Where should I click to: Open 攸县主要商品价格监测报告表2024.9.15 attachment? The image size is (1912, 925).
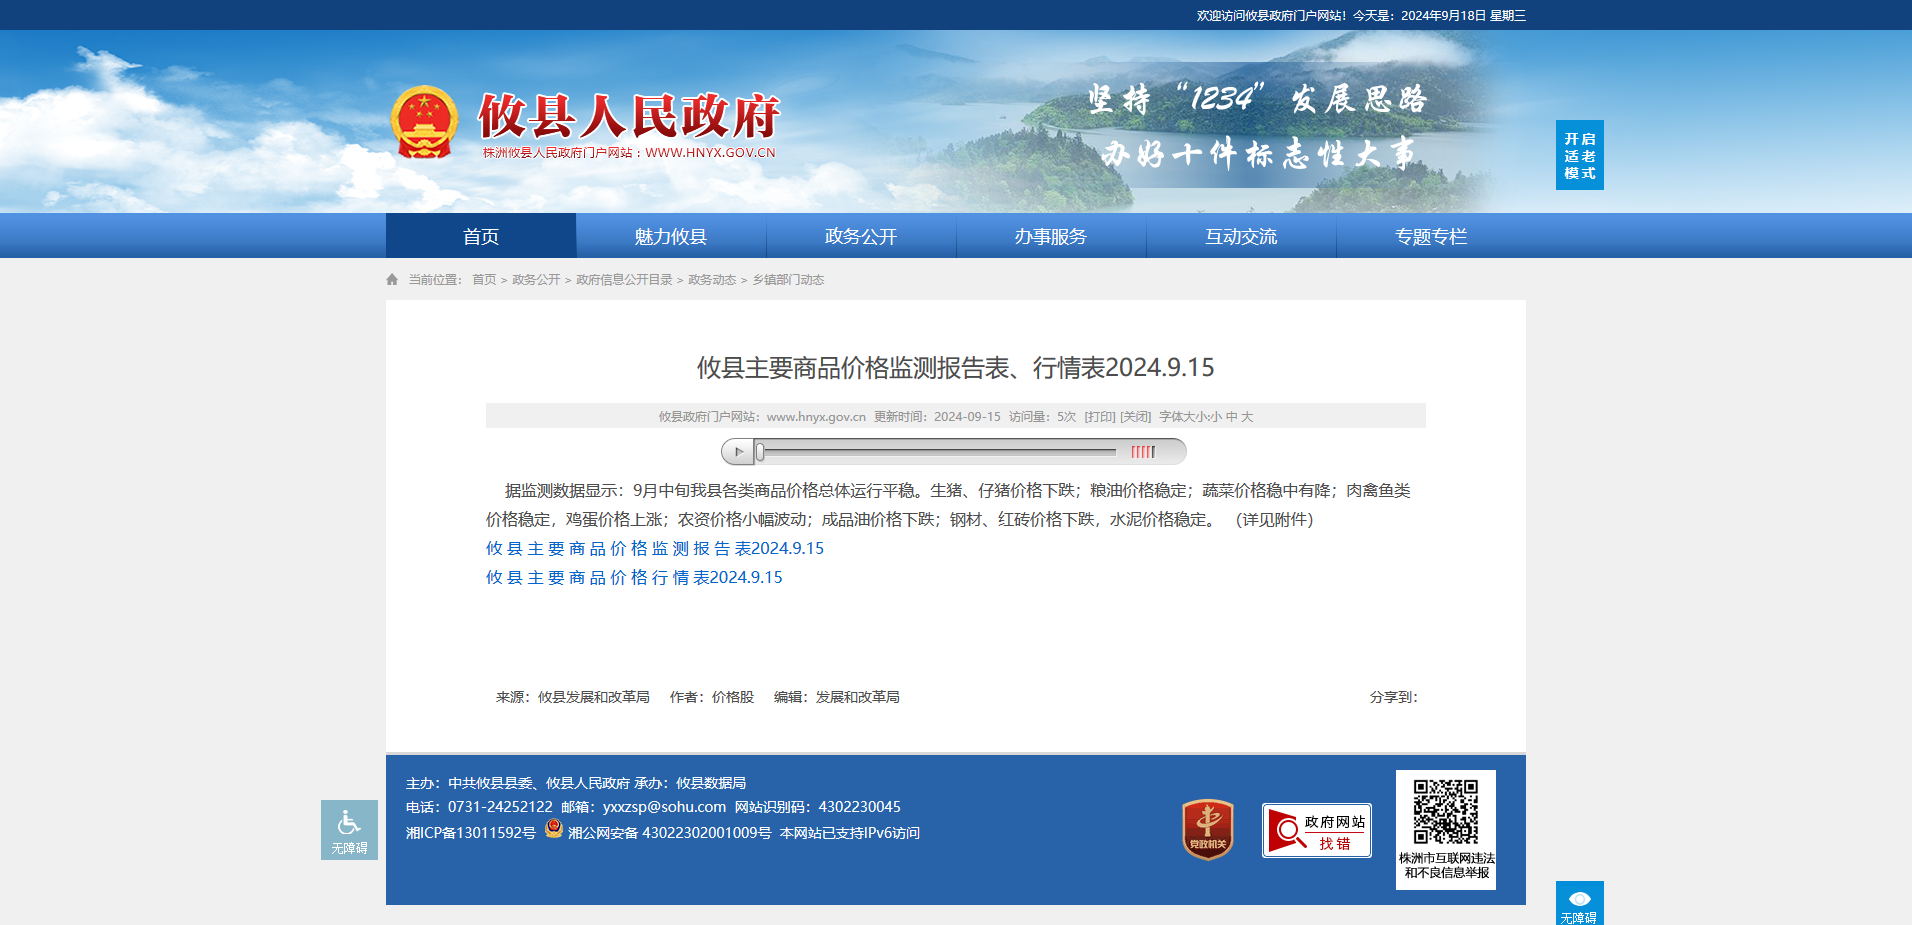coord(655,548)
